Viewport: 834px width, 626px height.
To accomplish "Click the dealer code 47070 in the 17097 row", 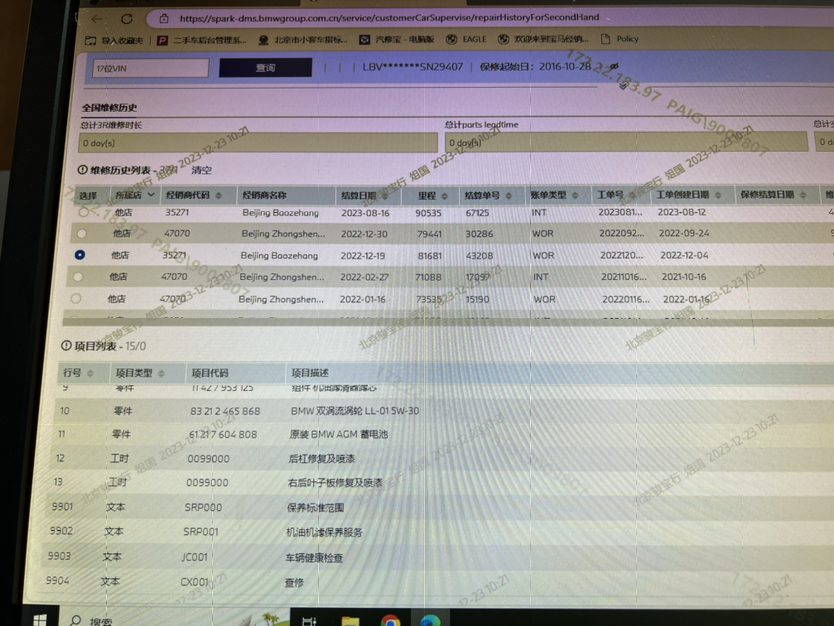I will coord(174,277).
